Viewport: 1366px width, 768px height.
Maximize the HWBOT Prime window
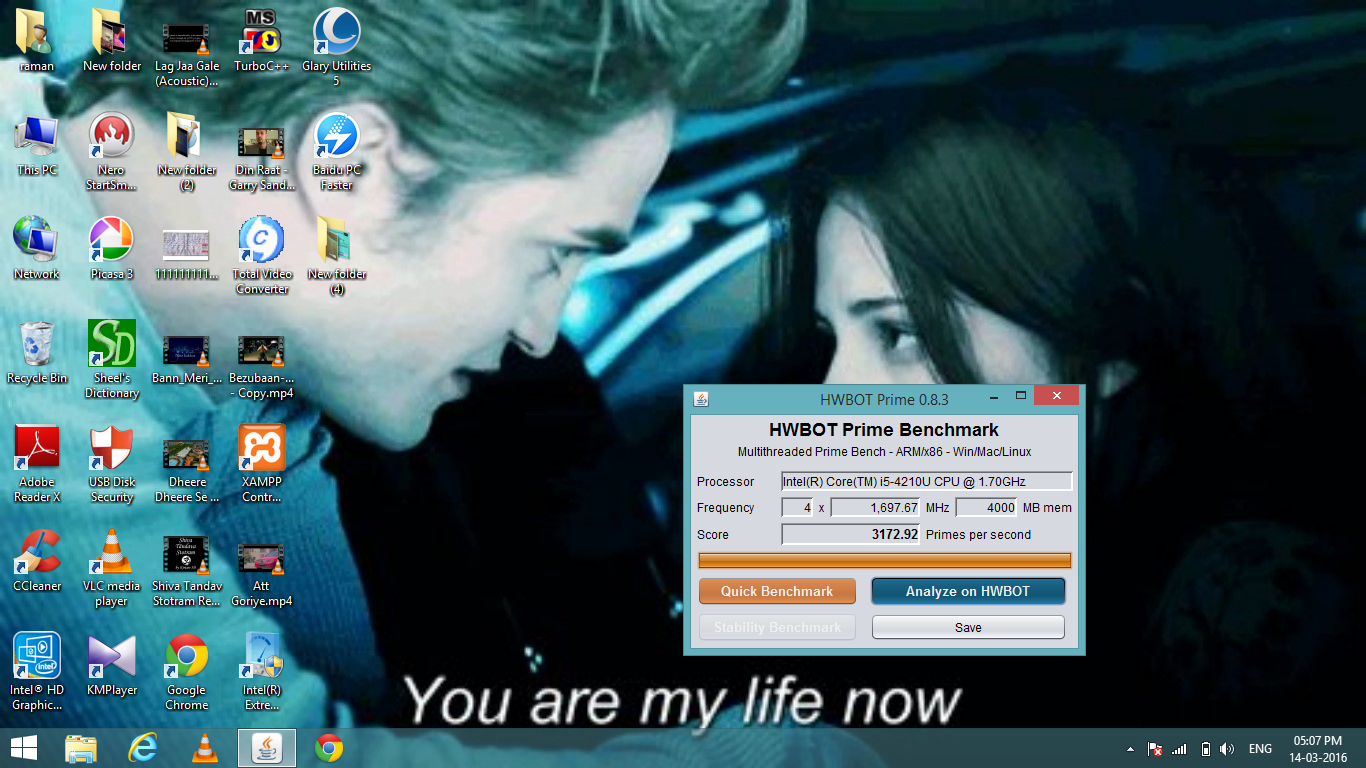[1021, 396]
